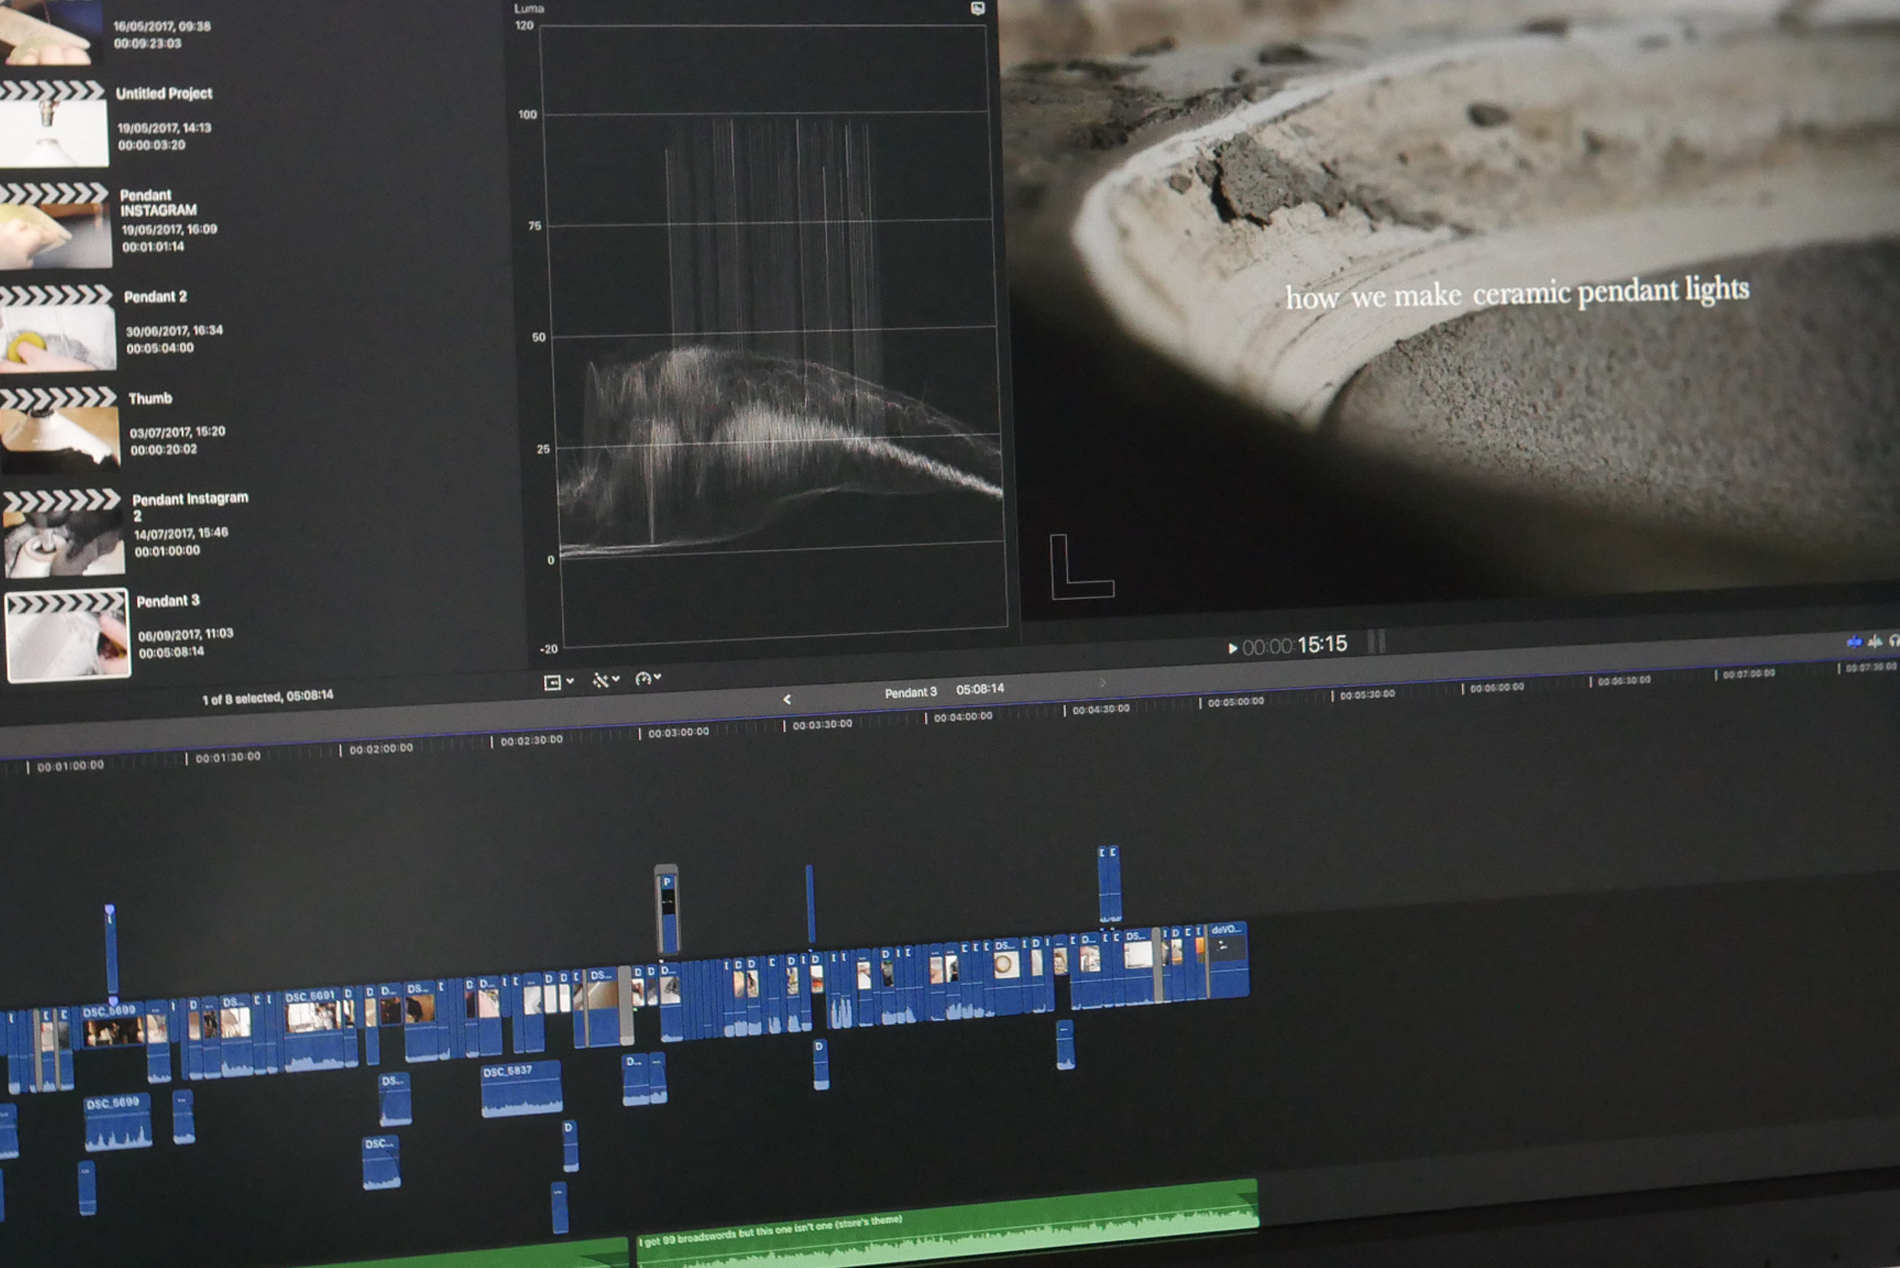Click the play button beside the timecode
1900x1268 pixels.
1232,648
